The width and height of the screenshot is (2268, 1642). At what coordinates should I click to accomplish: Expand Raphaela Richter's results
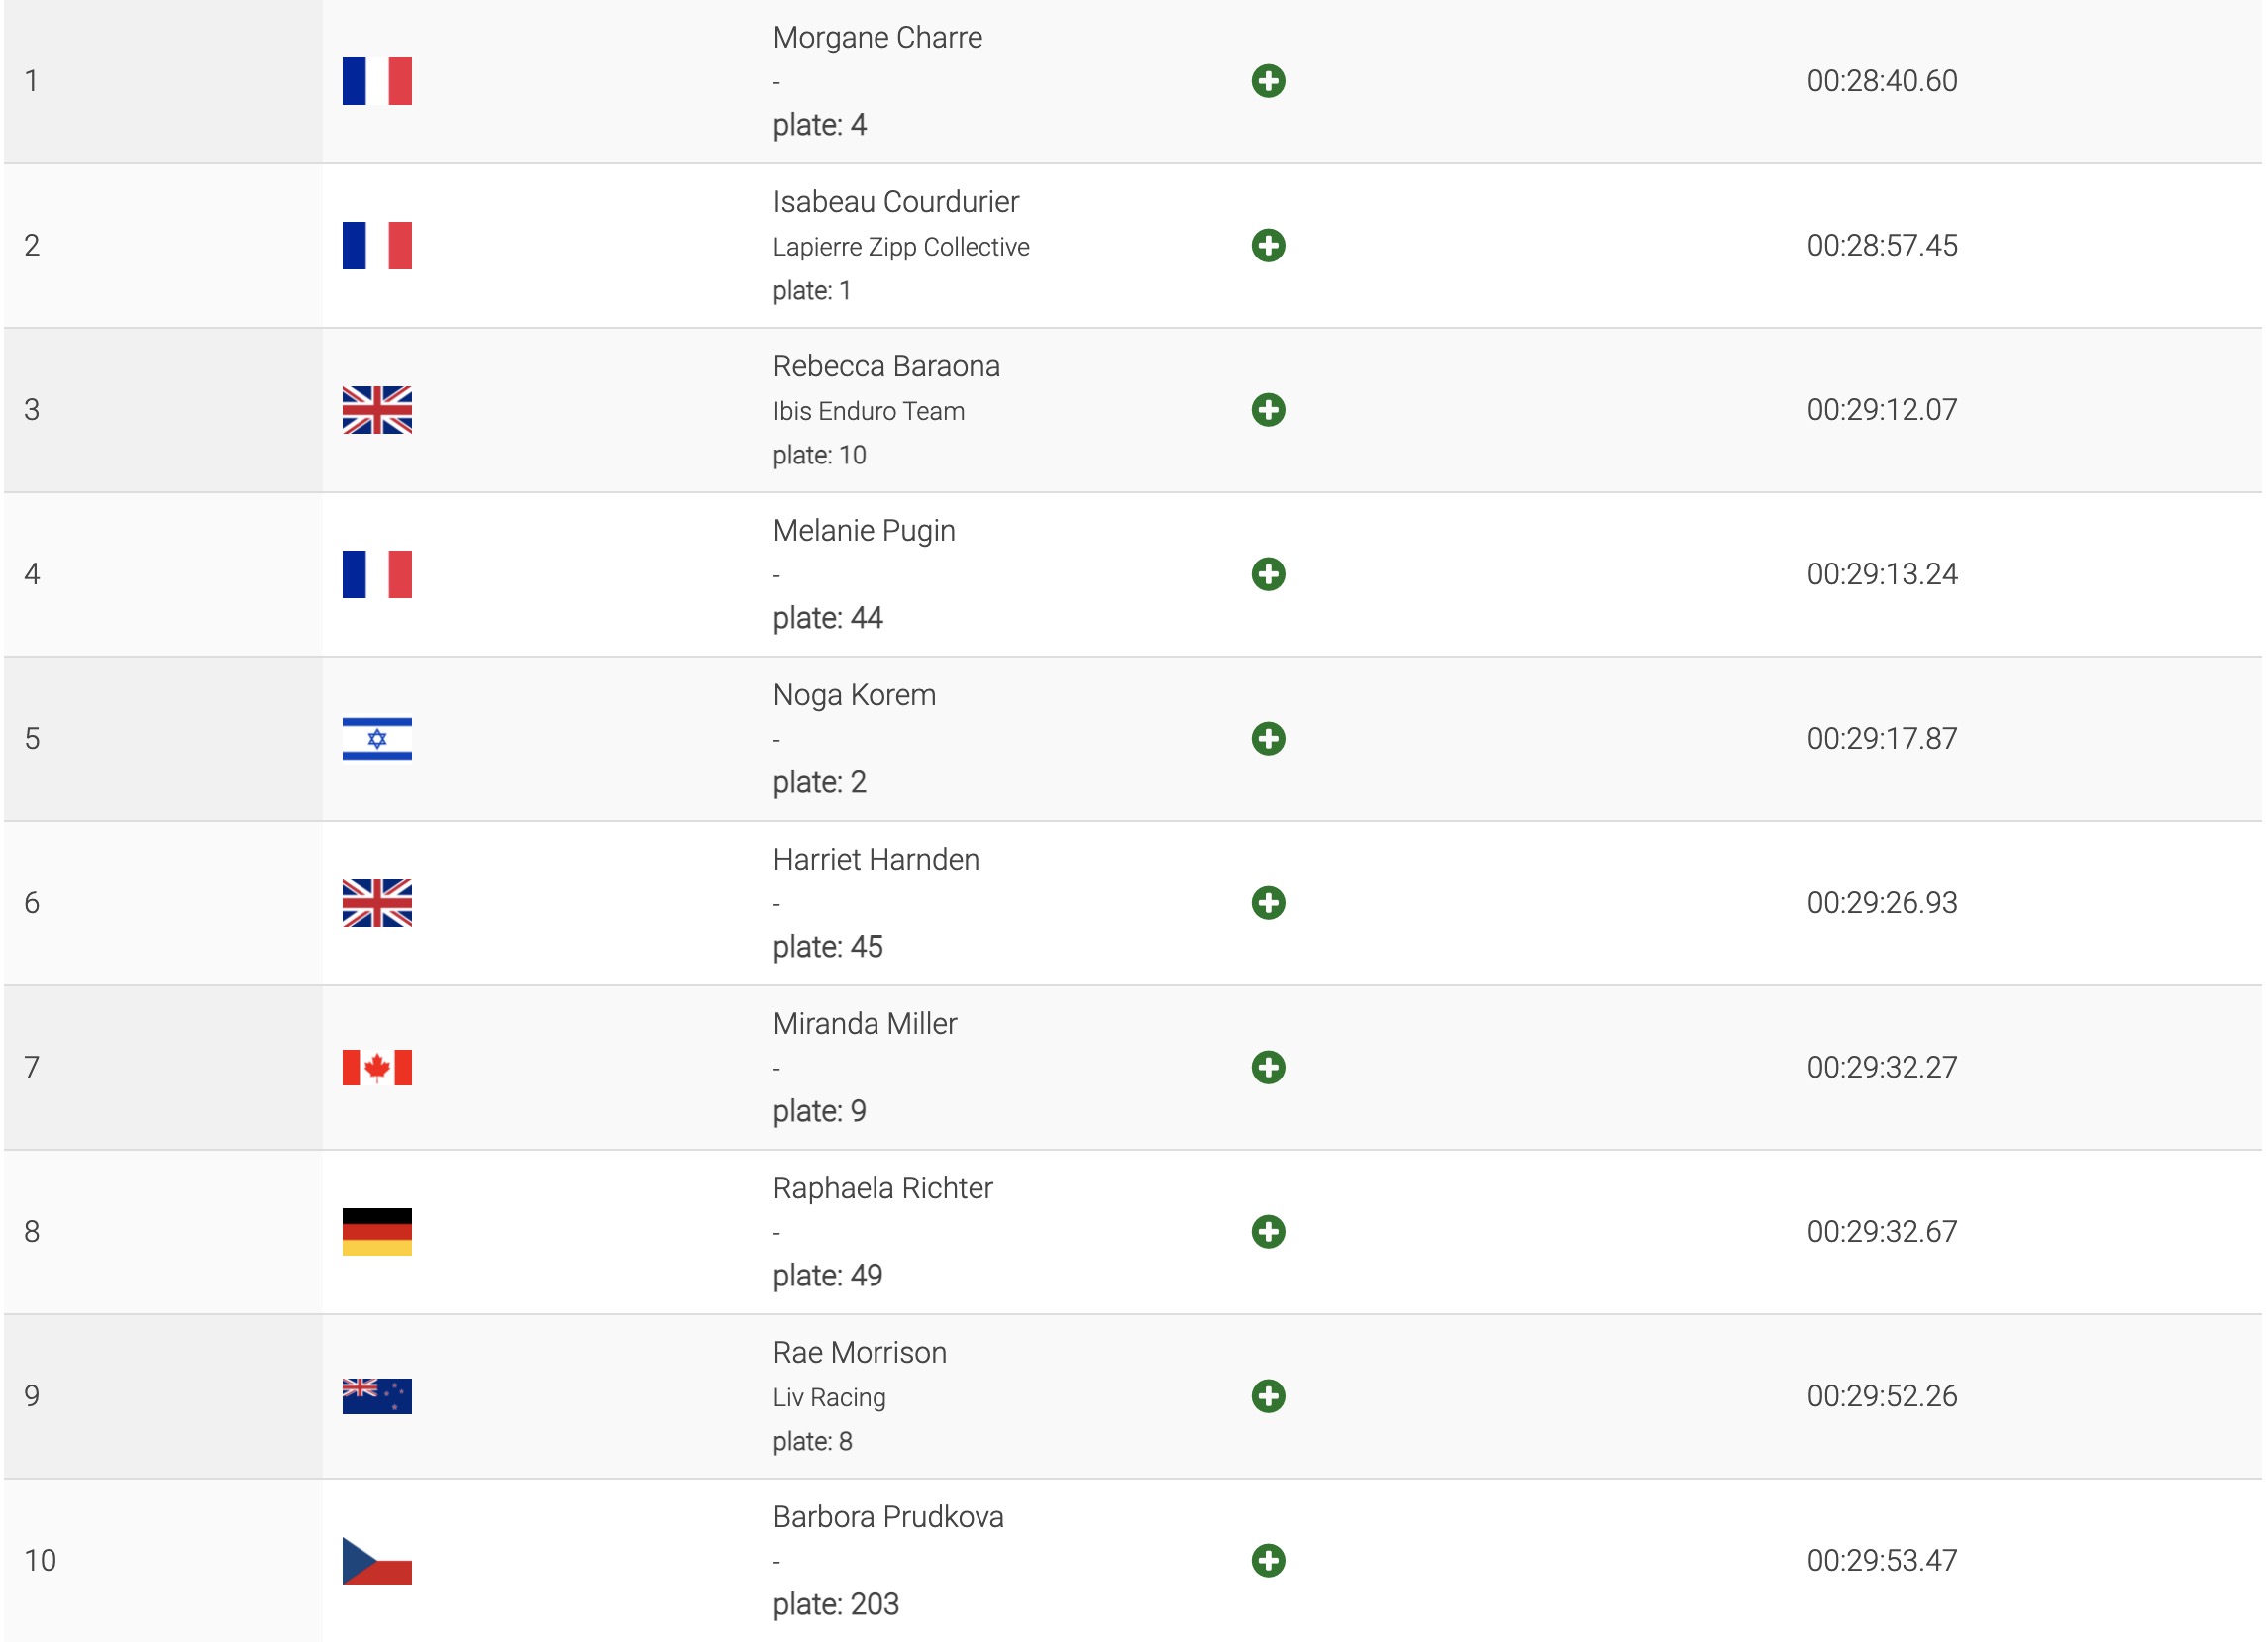click(x=1268, y=1232)
